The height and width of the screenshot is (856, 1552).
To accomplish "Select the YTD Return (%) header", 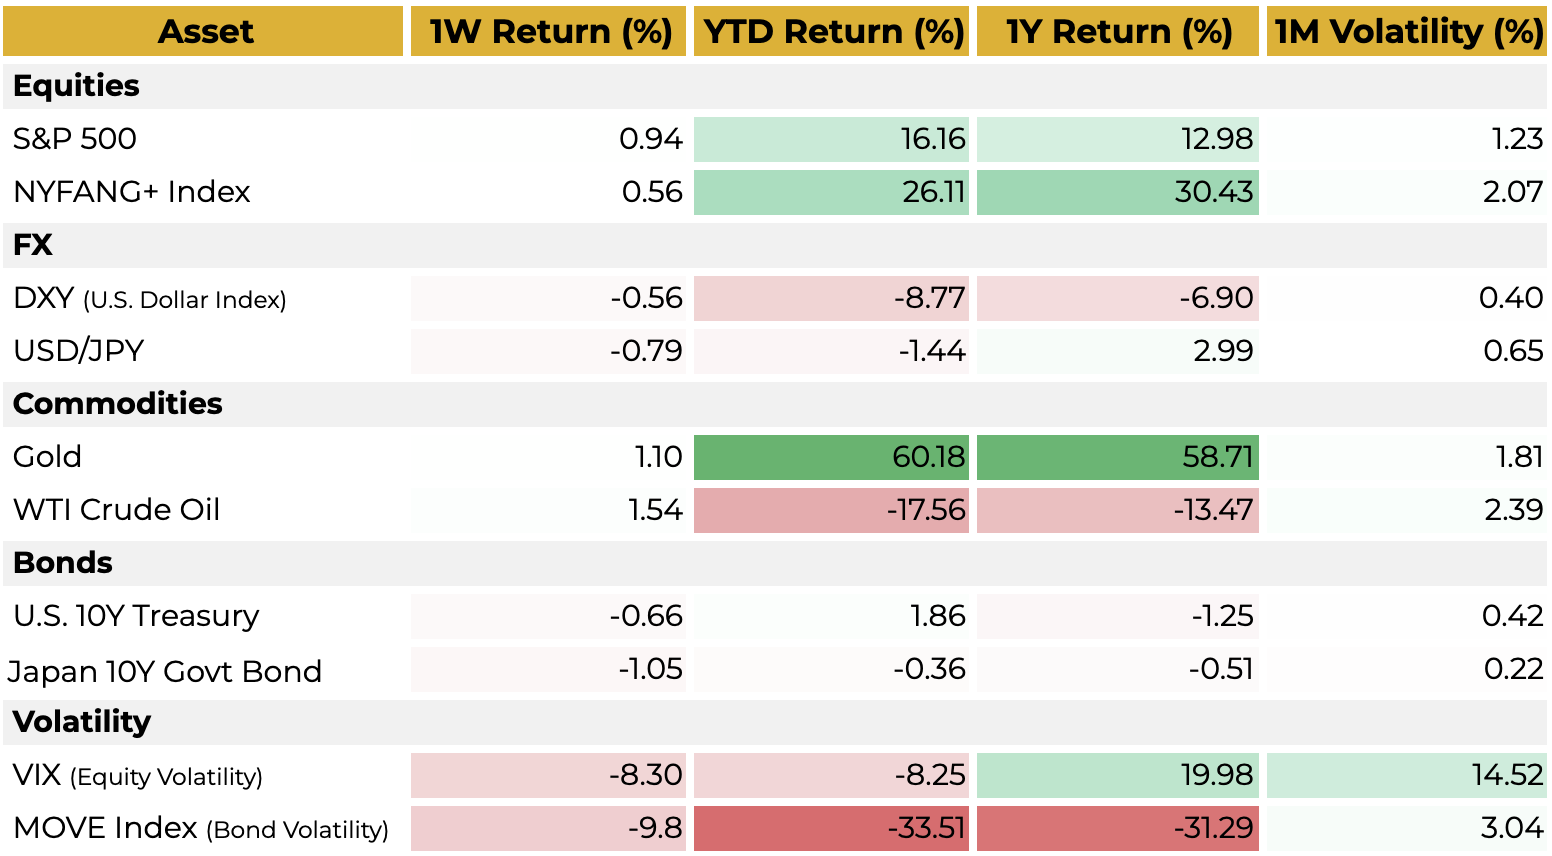I will click(x=832, y=32).
